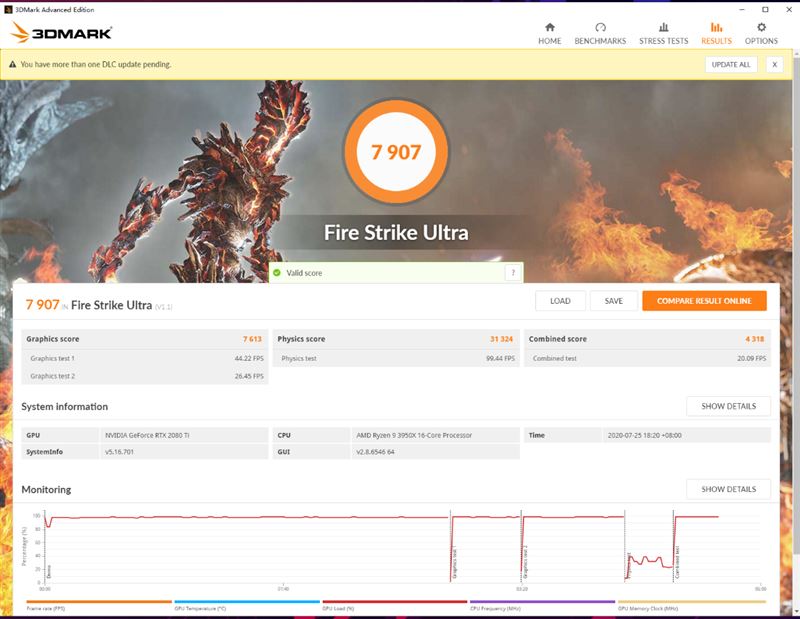
Task: Click the System information heading
Action: pyautogui.click(x=64, y=407)
